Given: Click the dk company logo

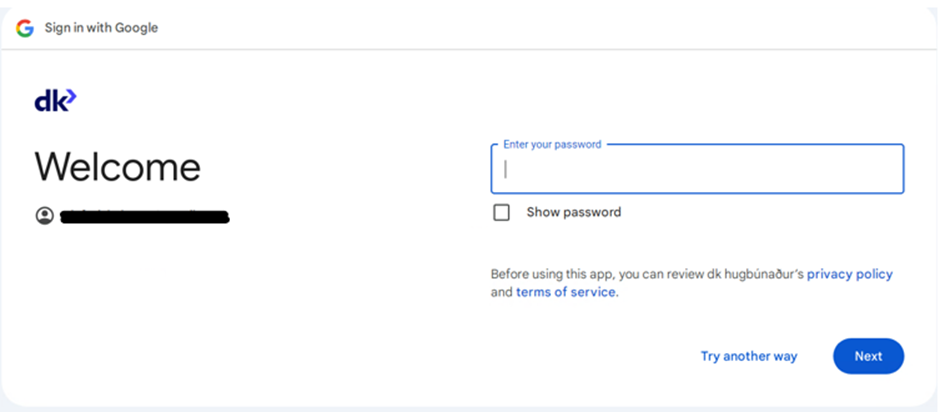Looking at the screenshot, I should (55, 100).
